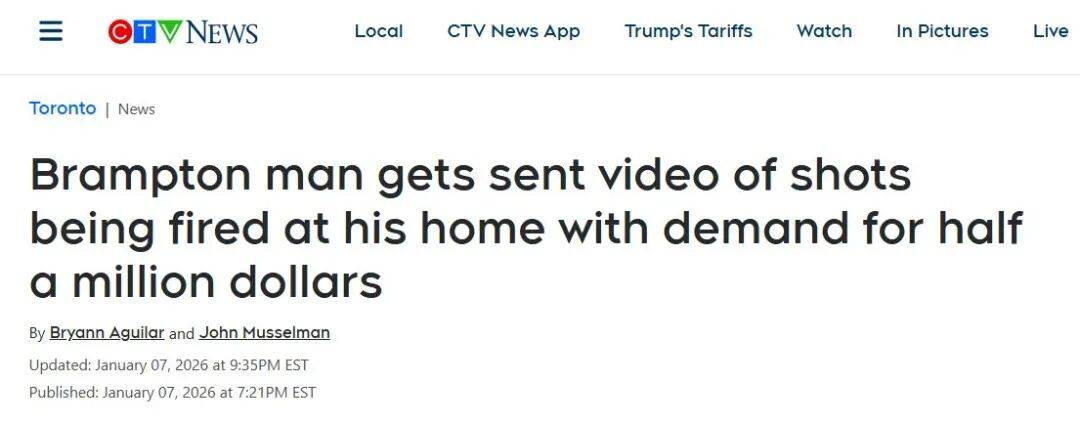Viewport: 1080px width, 424px height.
Task: Click the Published timestamp line
Action: 172,392
